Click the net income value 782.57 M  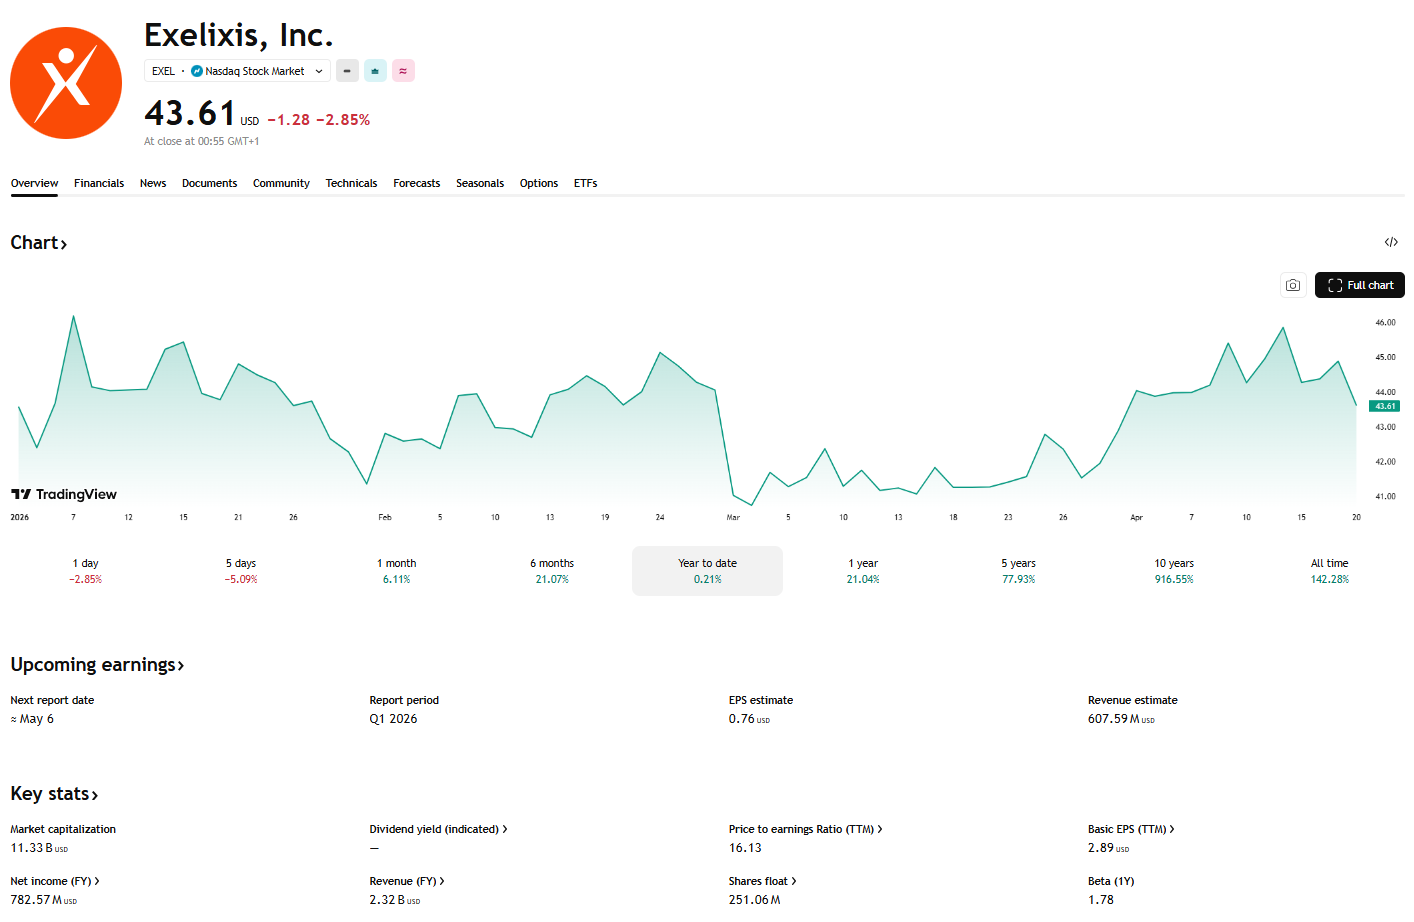click(43, 900)
